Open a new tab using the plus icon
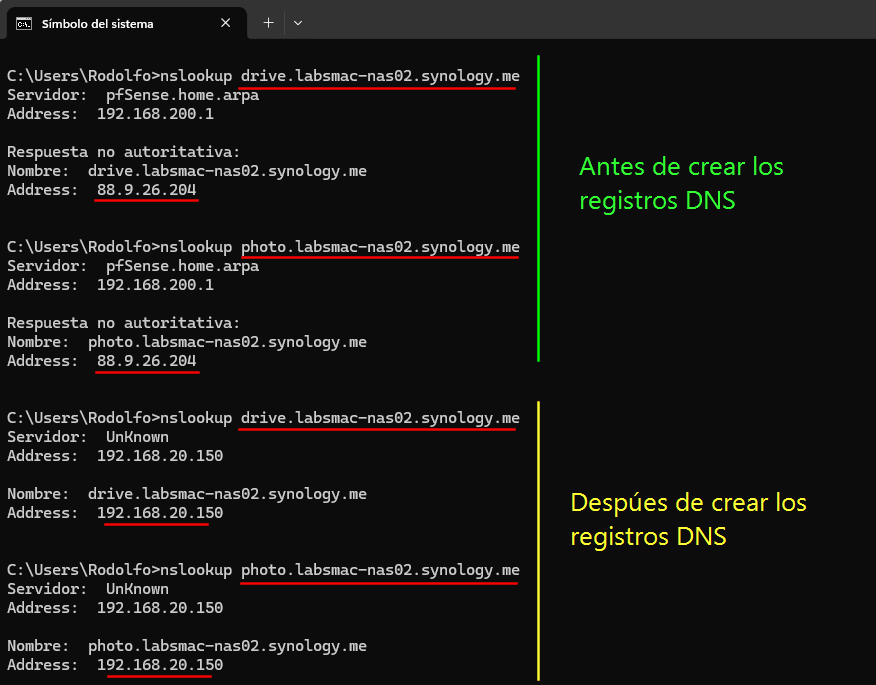The height and width of the screenshot is (685, 876). pos(270,23)
